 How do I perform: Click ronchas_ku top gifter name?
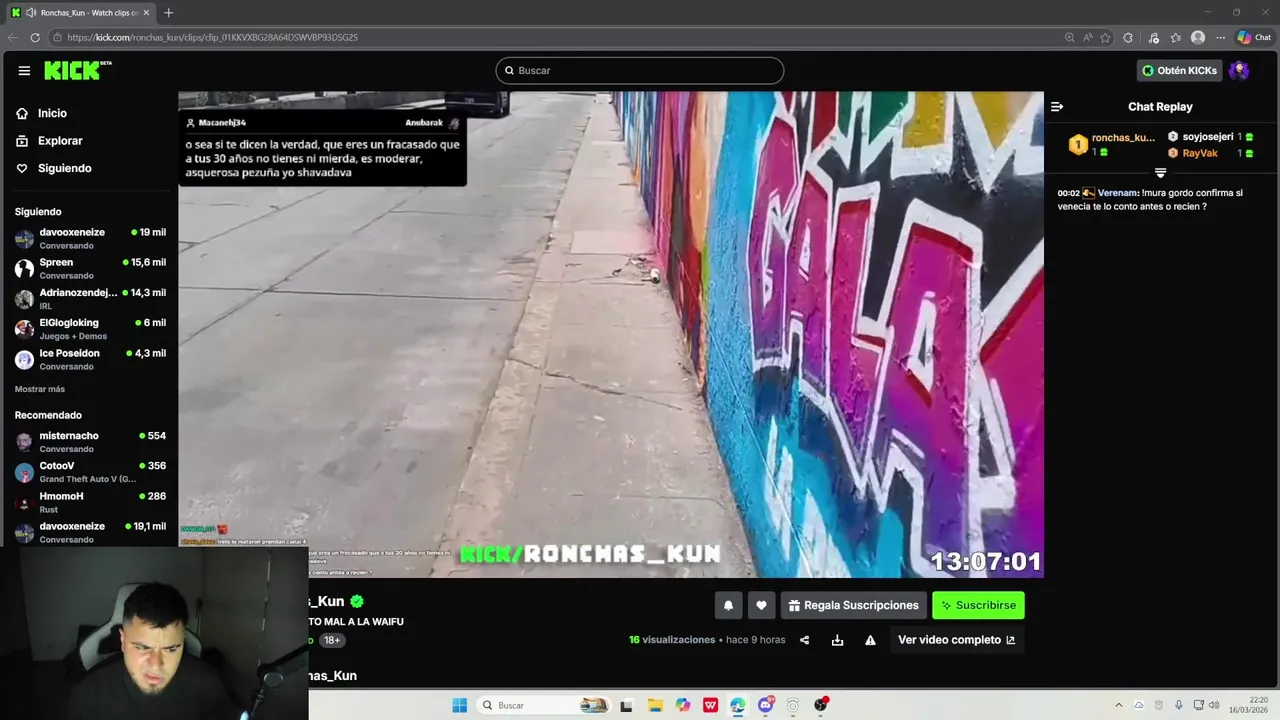(x=1123, y=138)
